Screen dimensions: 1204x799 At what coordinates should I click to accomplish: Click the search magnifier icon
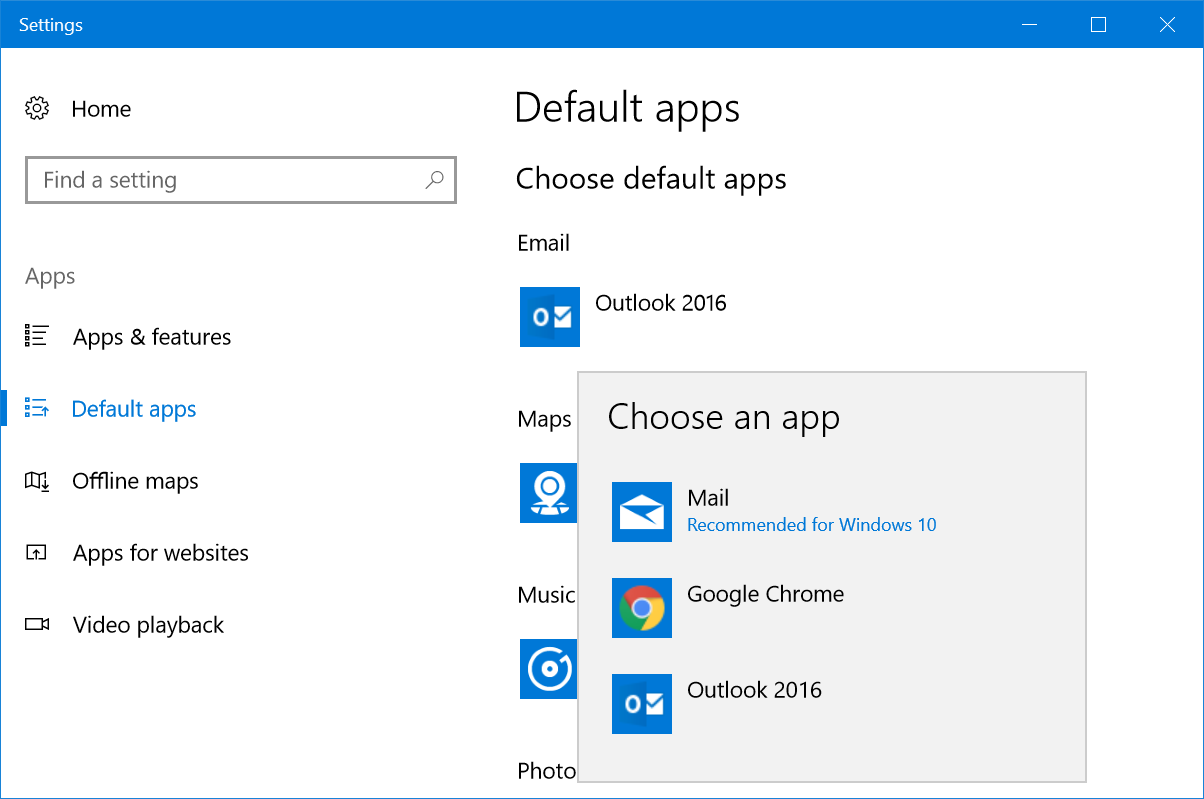point(434,180)
